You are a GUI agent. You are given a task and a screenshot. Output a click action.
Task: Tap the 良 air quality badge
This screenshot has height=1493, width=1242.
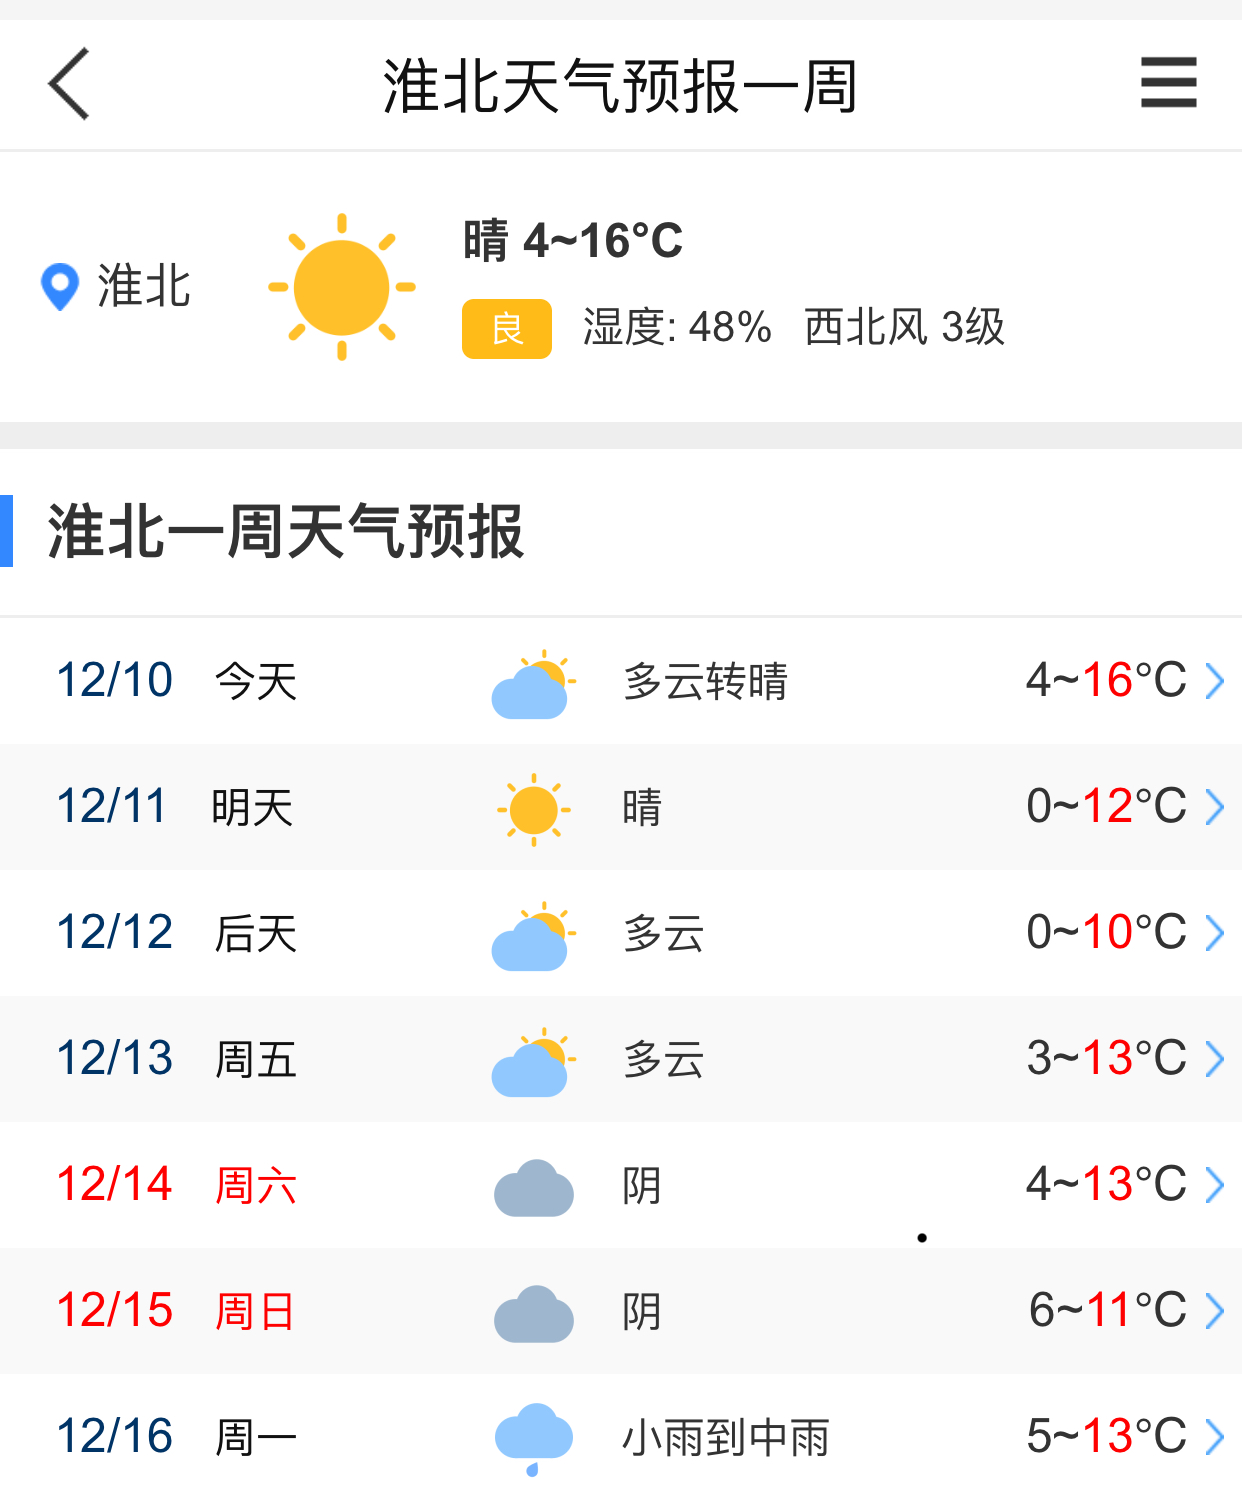pos(507,328)
